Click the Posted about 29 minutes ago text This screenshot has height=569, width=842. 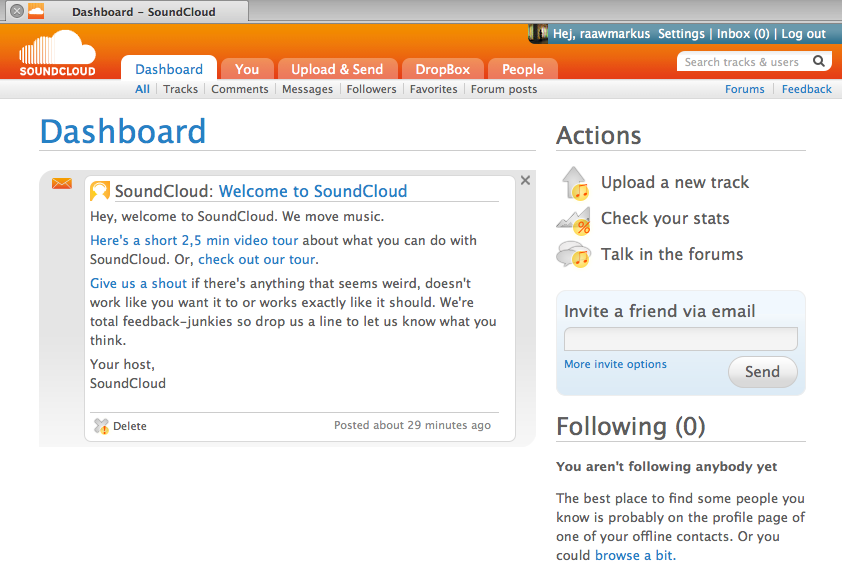[412, 425]
